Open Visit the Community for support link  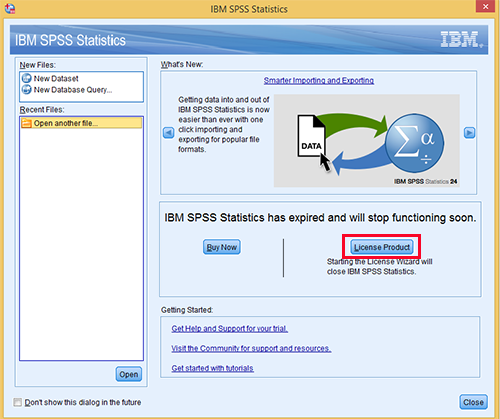click(x=251, y=348)
